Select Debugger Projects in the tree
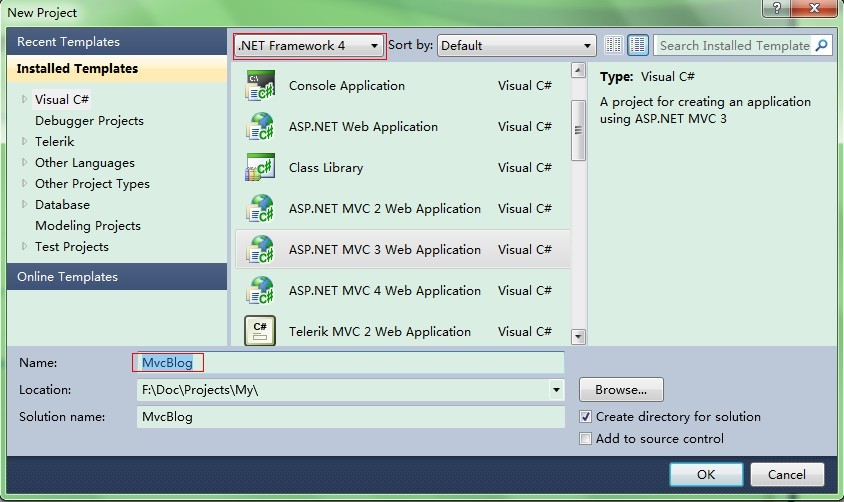The height and width of the screenshot is (502, 844). coord(89,121)
